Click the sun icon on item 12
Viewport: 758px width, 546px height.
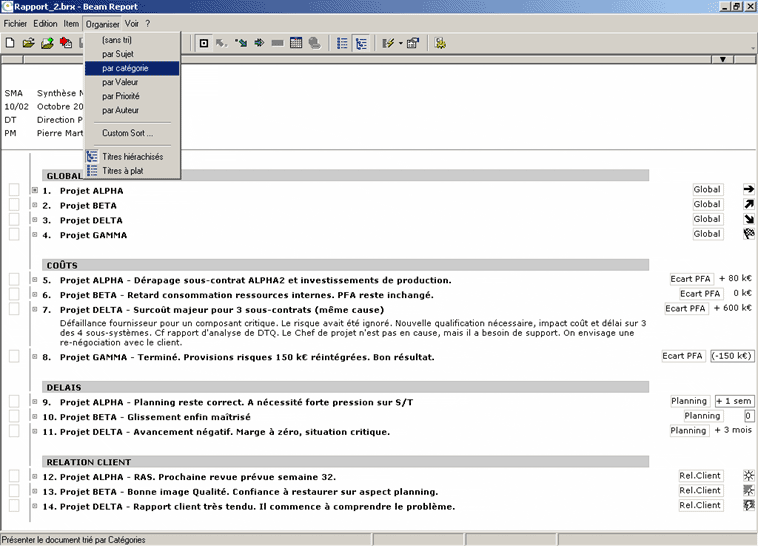(x=747, y=476)
